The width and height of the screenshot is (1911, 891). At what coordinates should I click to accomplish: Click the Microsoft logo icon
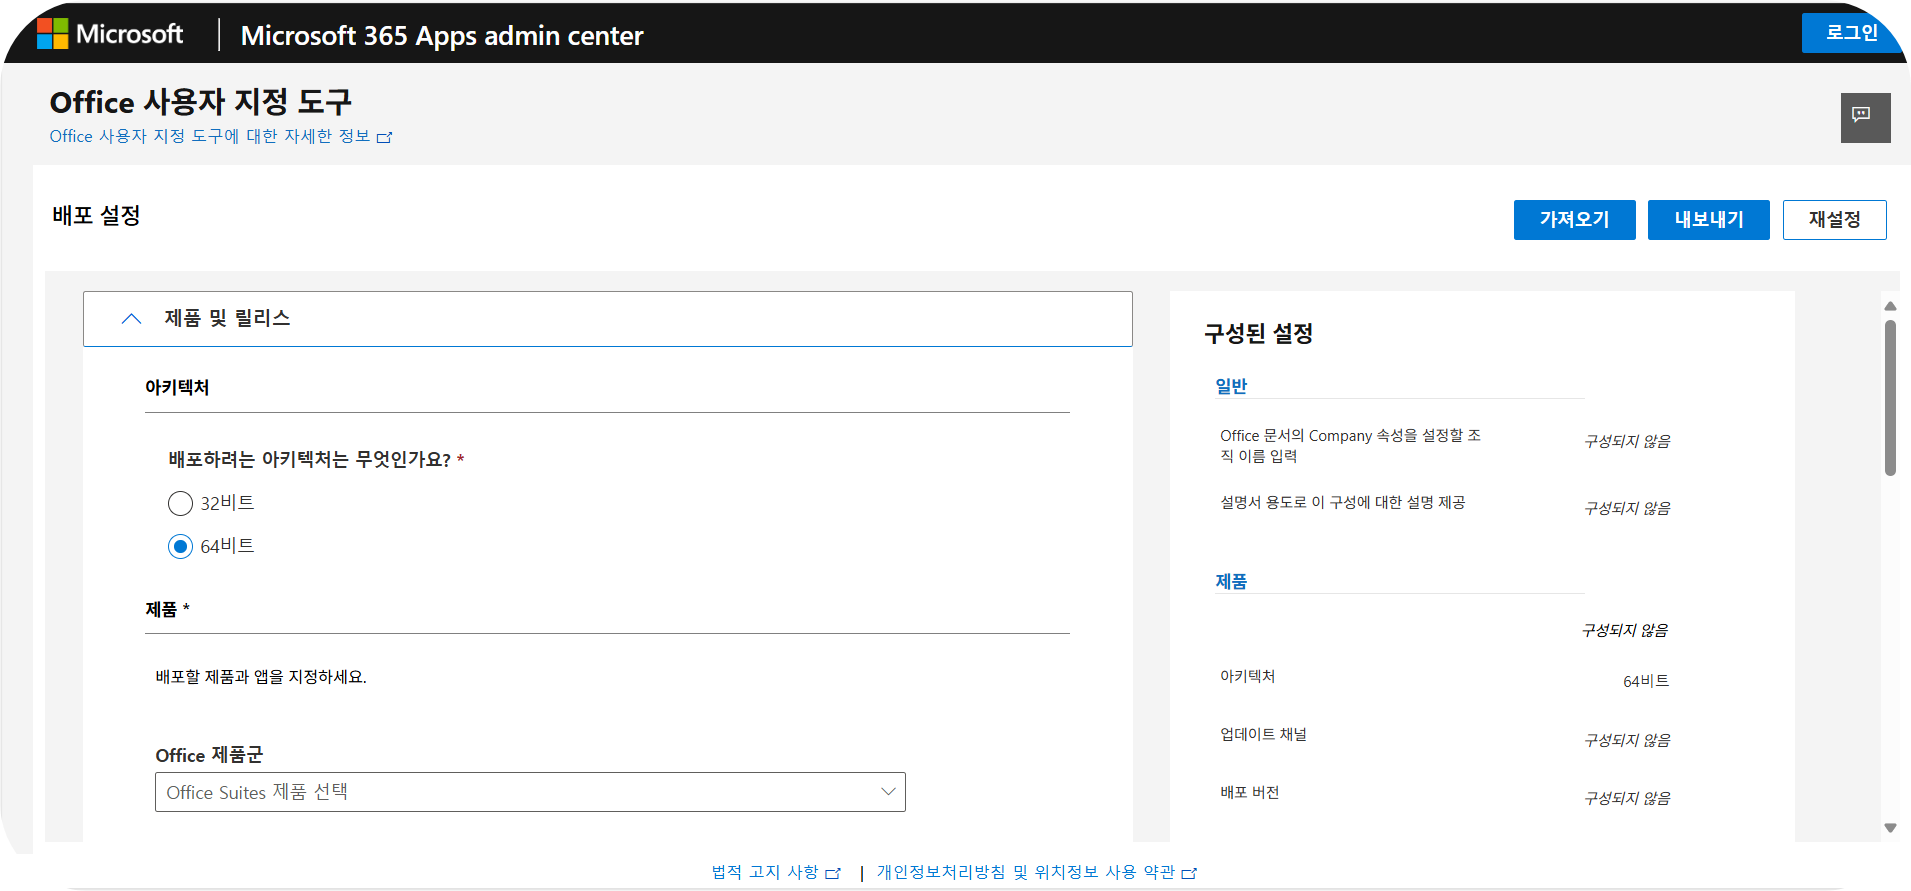coord(52,33)
